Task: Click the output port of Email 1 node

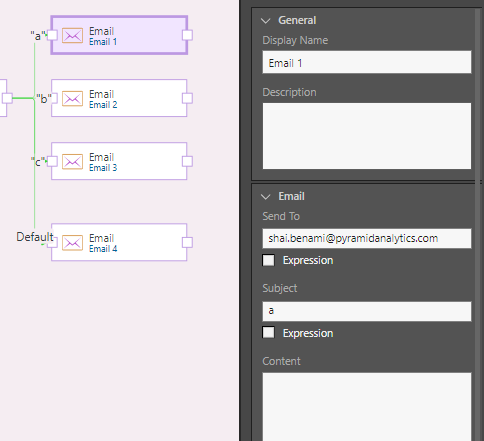Action: [187, 35]
